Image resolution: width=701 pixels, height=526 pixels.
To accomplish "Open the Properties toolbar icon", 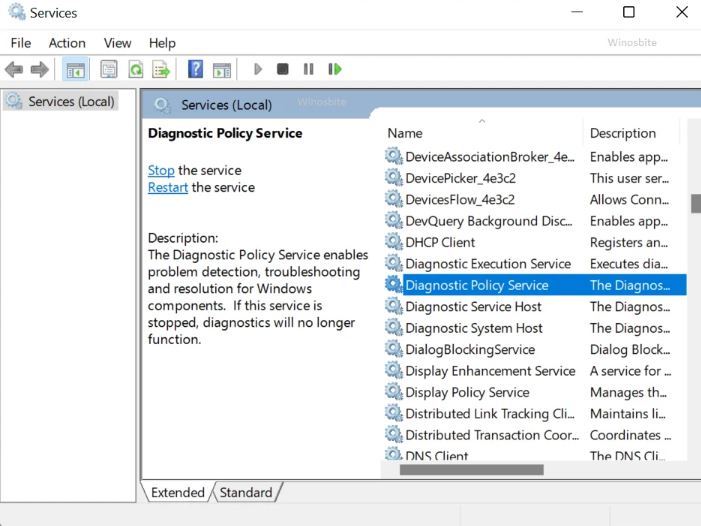I will (109, 70).
